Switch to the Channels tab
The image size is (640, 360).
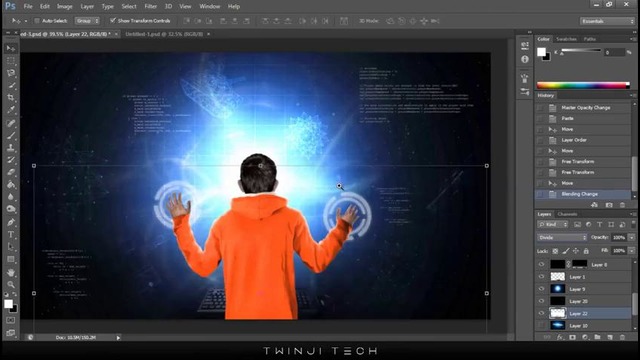pos(567,214)
